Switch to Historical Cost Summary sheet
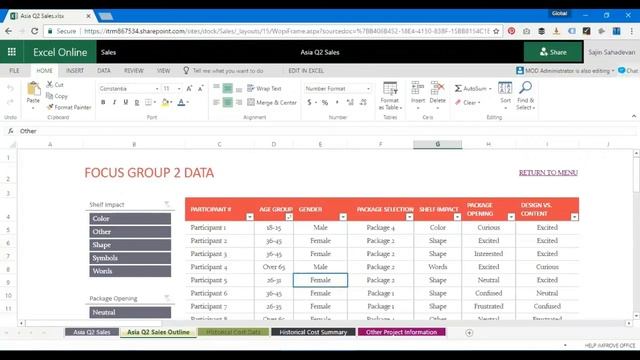This screenshot has height=360, width=640. 313,332
